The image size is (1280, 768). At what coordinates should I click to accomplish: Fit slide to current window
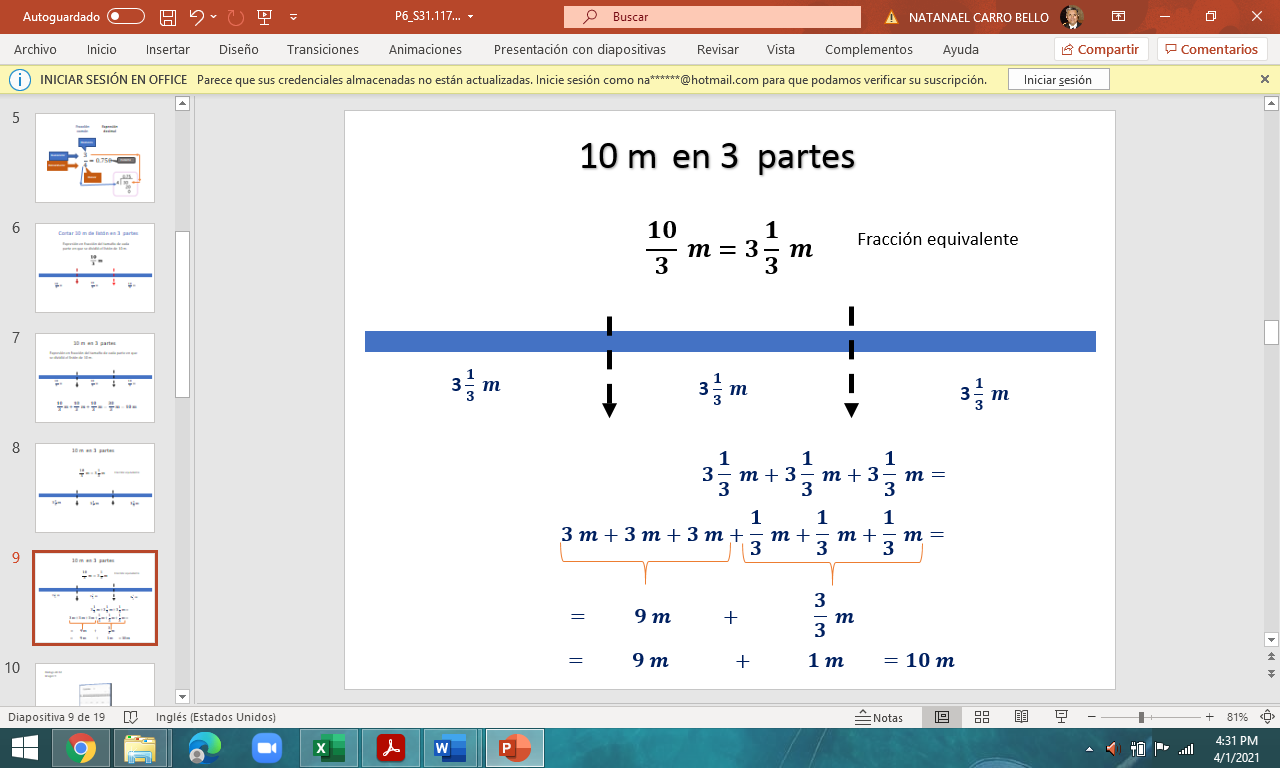(x=1268, y=717)
